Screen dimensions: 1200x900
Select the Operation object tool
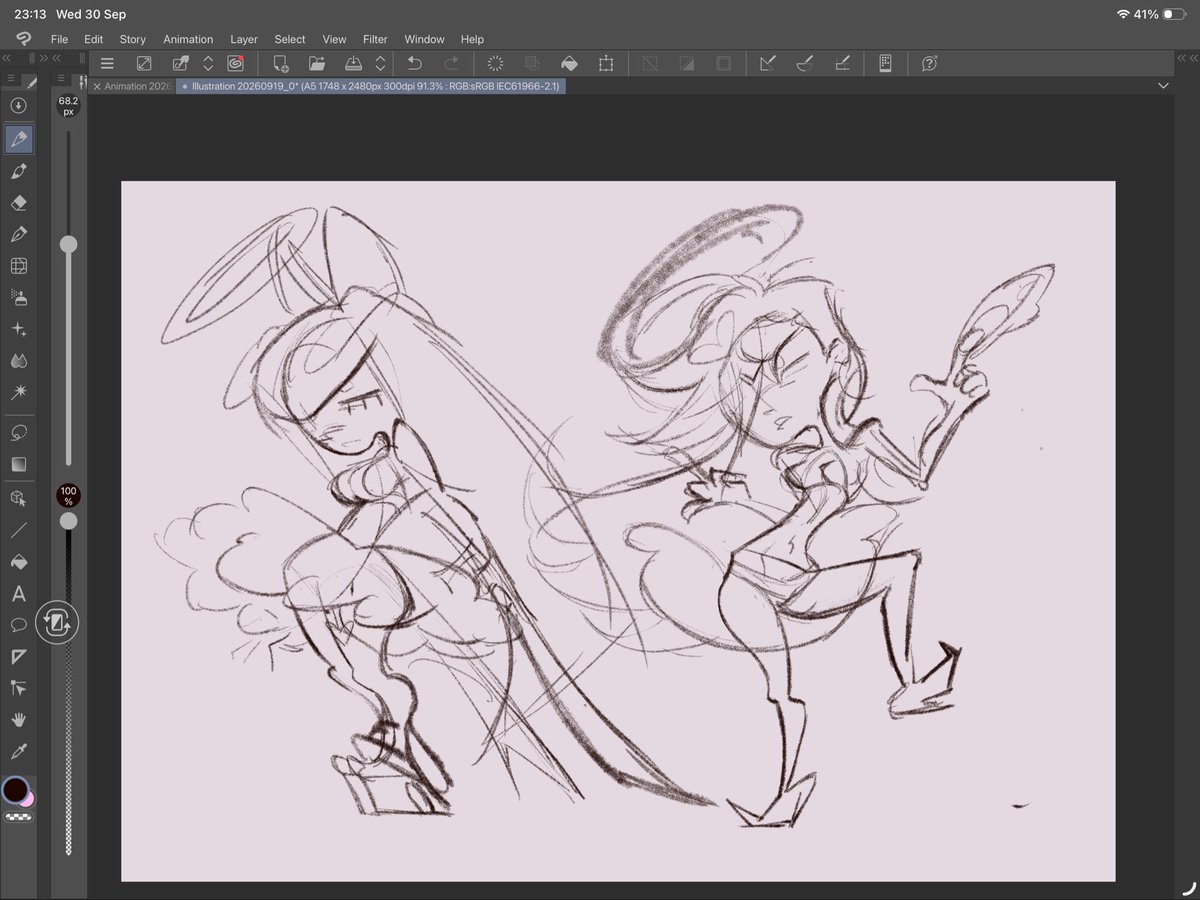pos(18,497)
